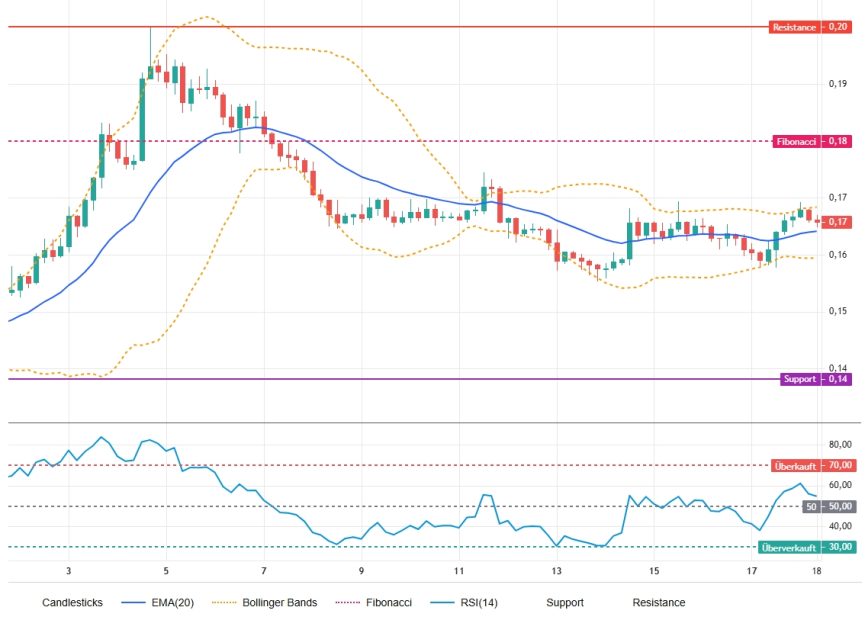The image size is (865, 620).
Task: Click date label 5 on time axis
Action: (166, 571)
